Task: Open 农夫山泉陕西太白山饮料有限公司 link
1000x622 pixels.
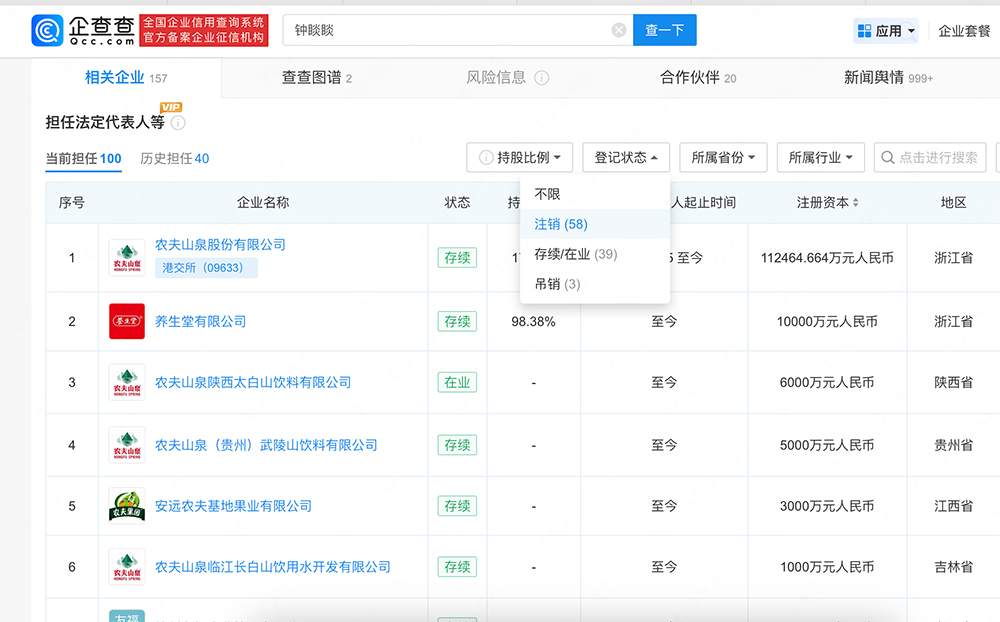Action: [253, 383]
